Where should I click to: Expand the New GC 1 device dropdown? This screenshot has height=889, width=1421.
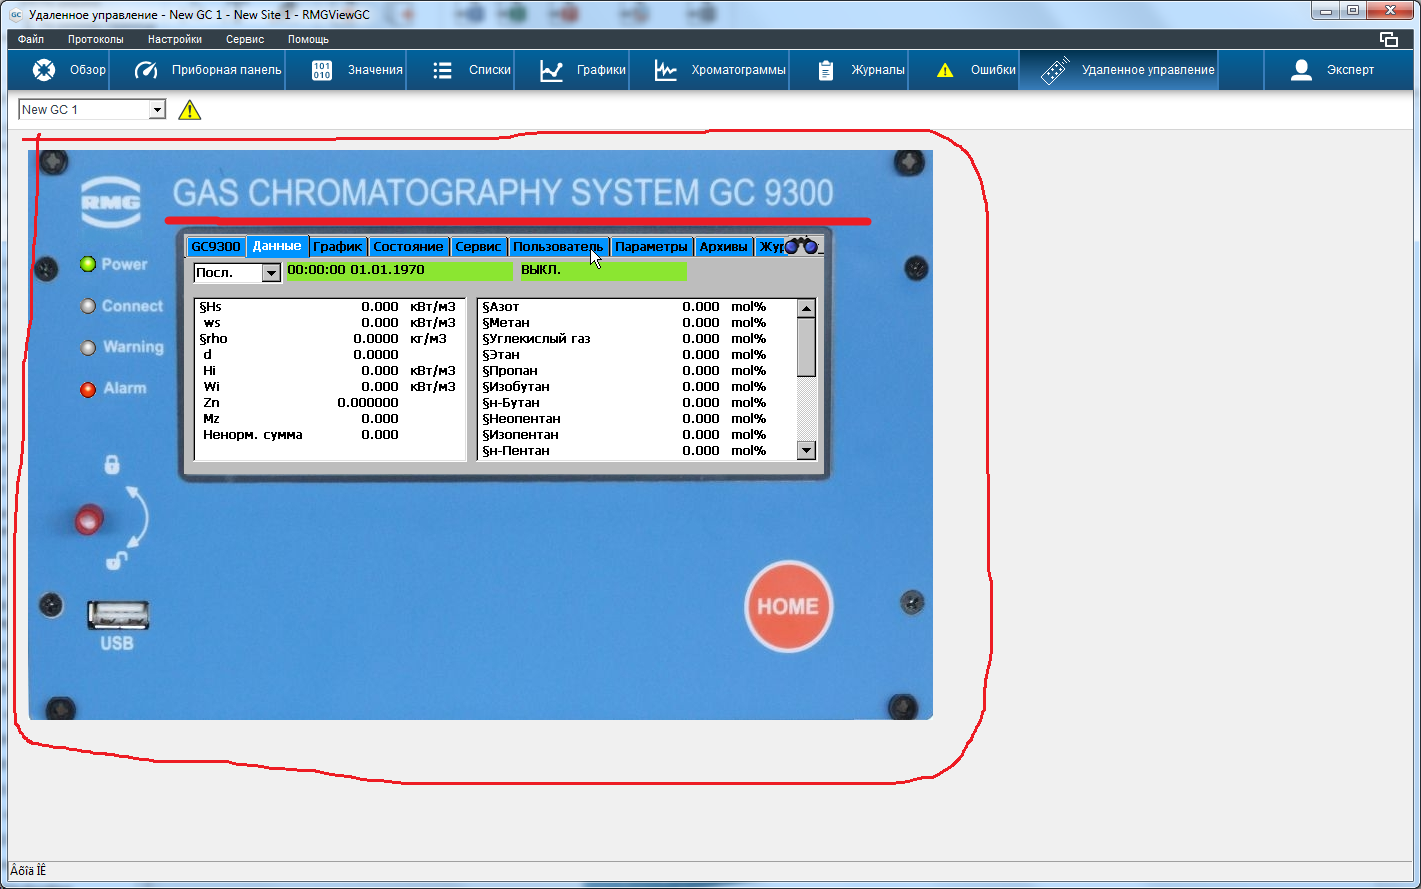157,110
